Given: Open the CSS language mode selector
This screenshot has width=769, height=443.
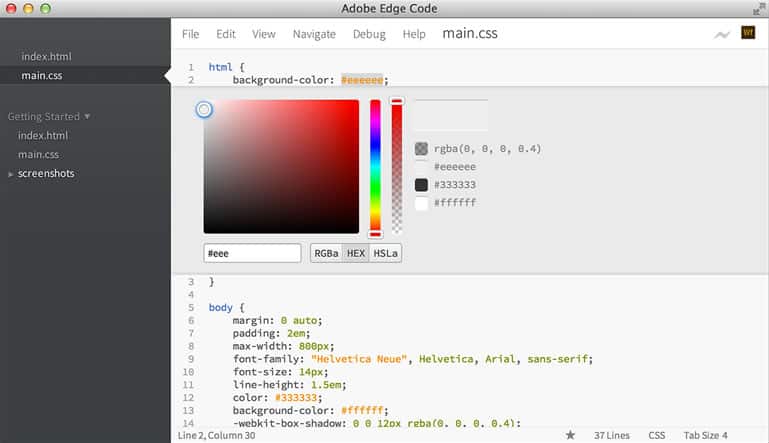Looking at the screenshot, I should tap(657, 435).
